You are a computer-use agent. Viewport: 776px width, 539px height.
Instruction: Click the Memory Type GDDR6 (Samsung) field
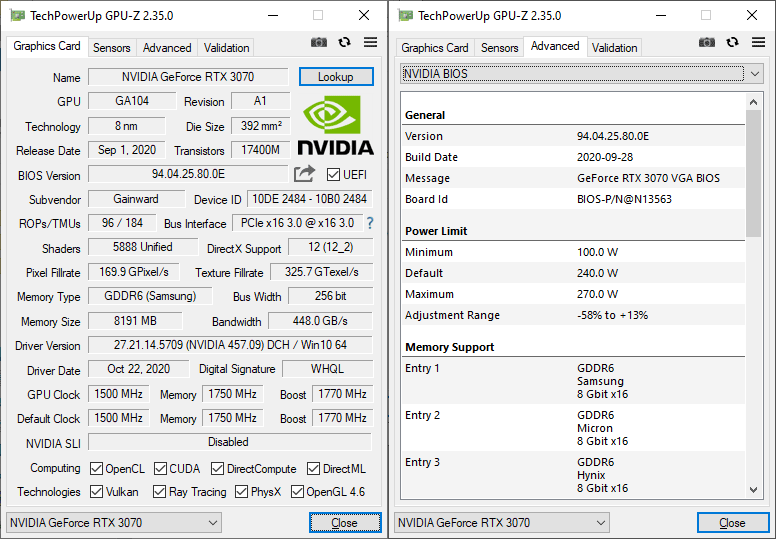(150, 296)
